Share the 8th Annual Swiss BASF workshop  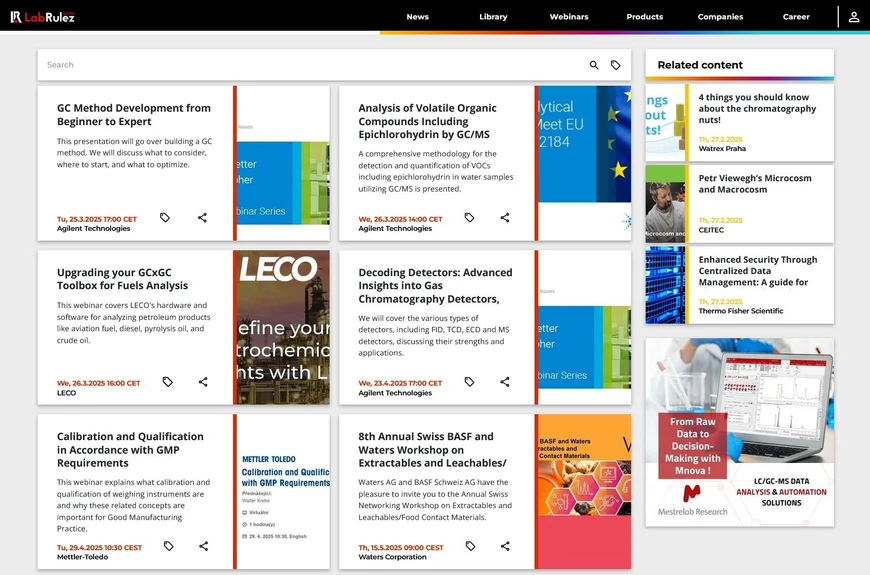(x=505, y=546)
